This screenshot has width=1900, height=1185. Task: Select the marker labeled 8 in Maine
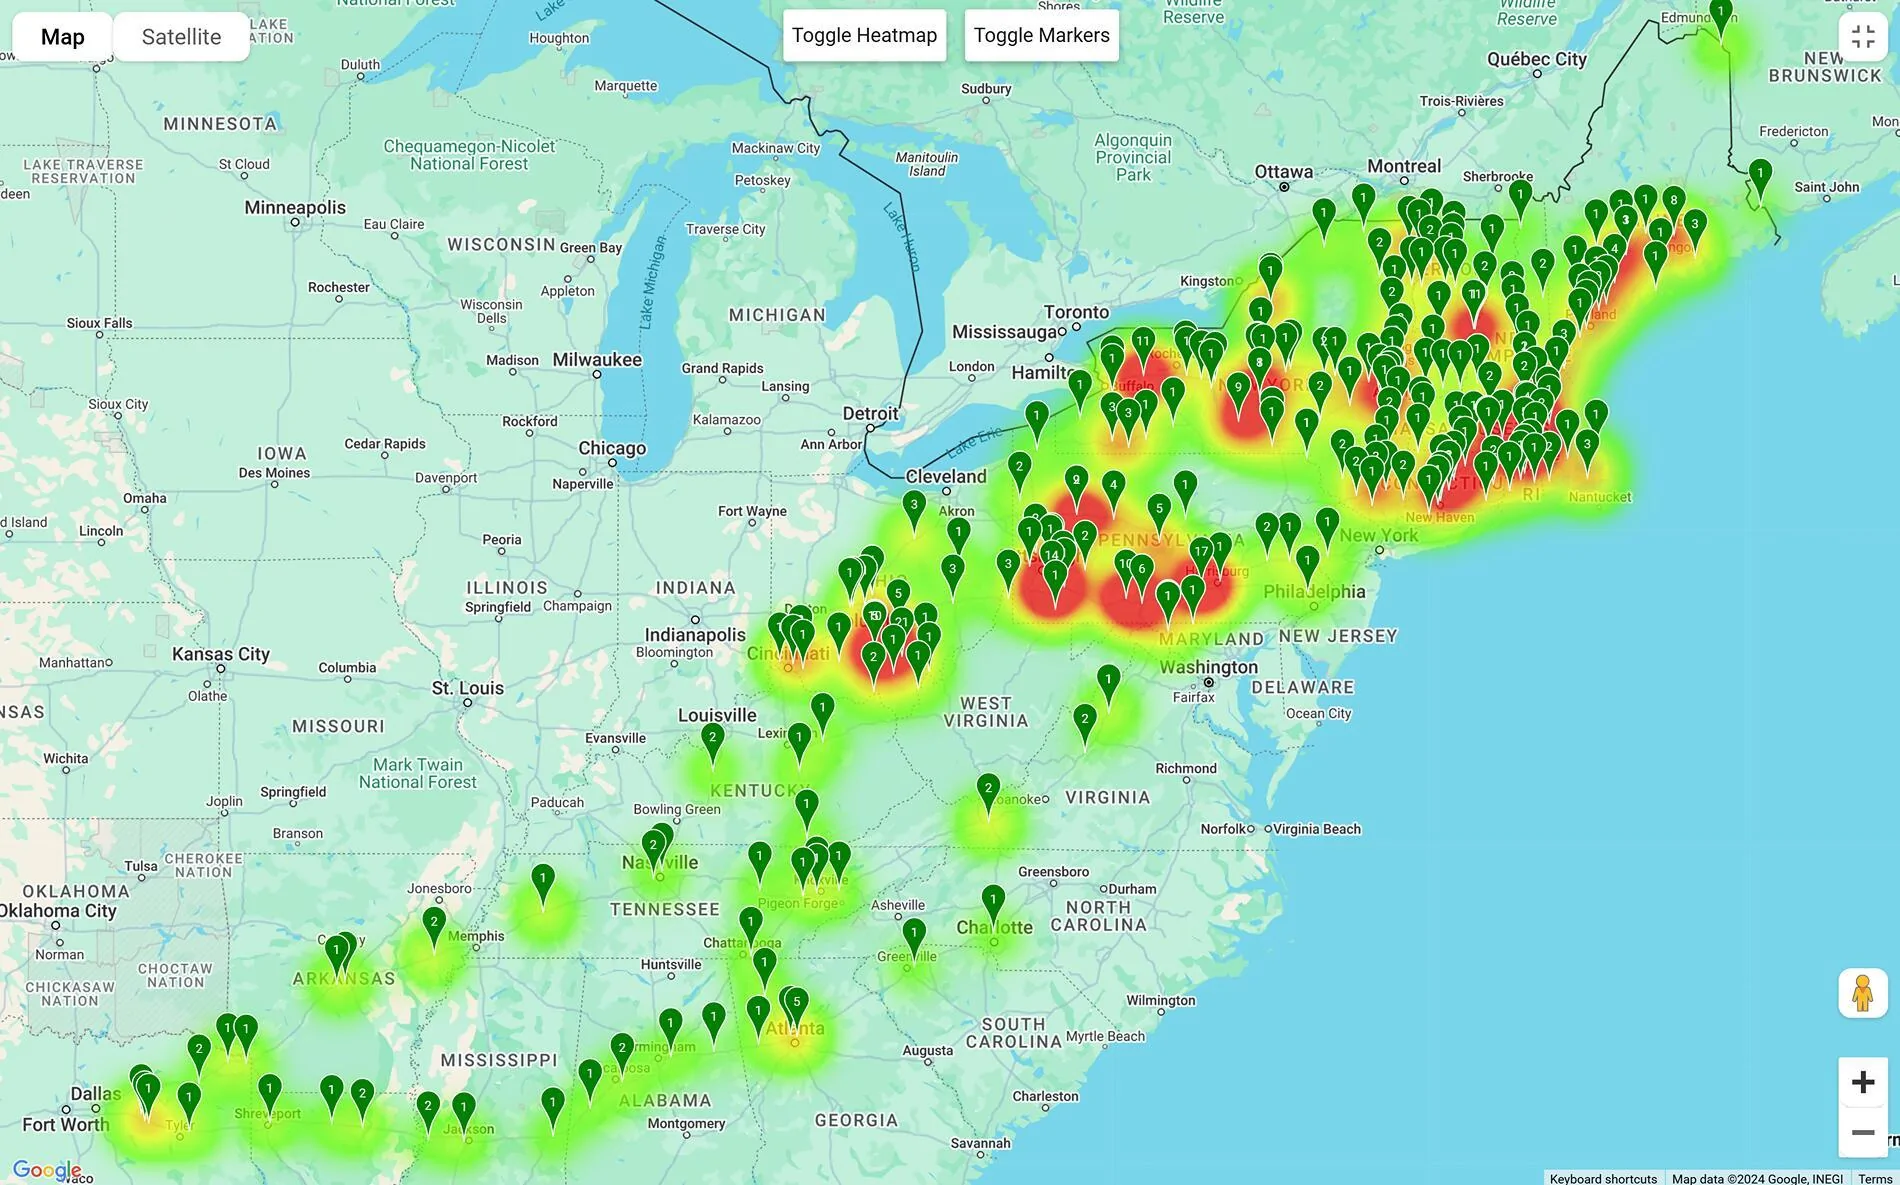point(1673,206)
